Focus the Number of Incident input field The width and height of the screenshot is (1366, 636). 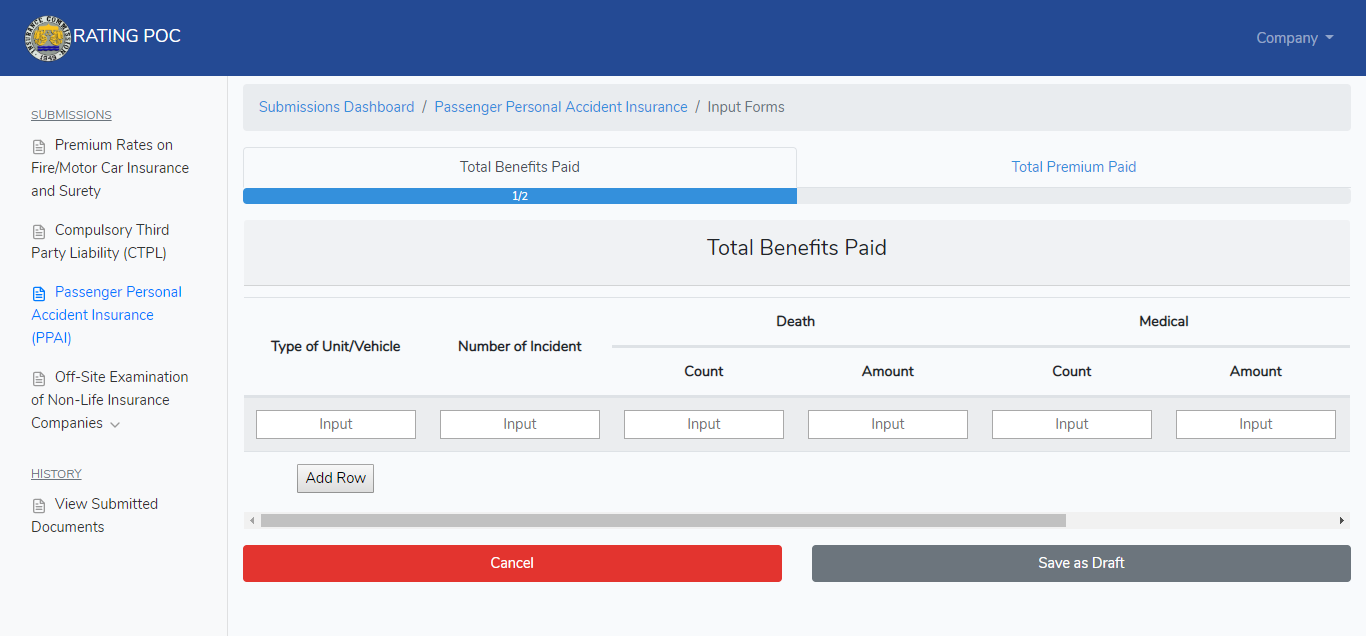tap(520, 424)
